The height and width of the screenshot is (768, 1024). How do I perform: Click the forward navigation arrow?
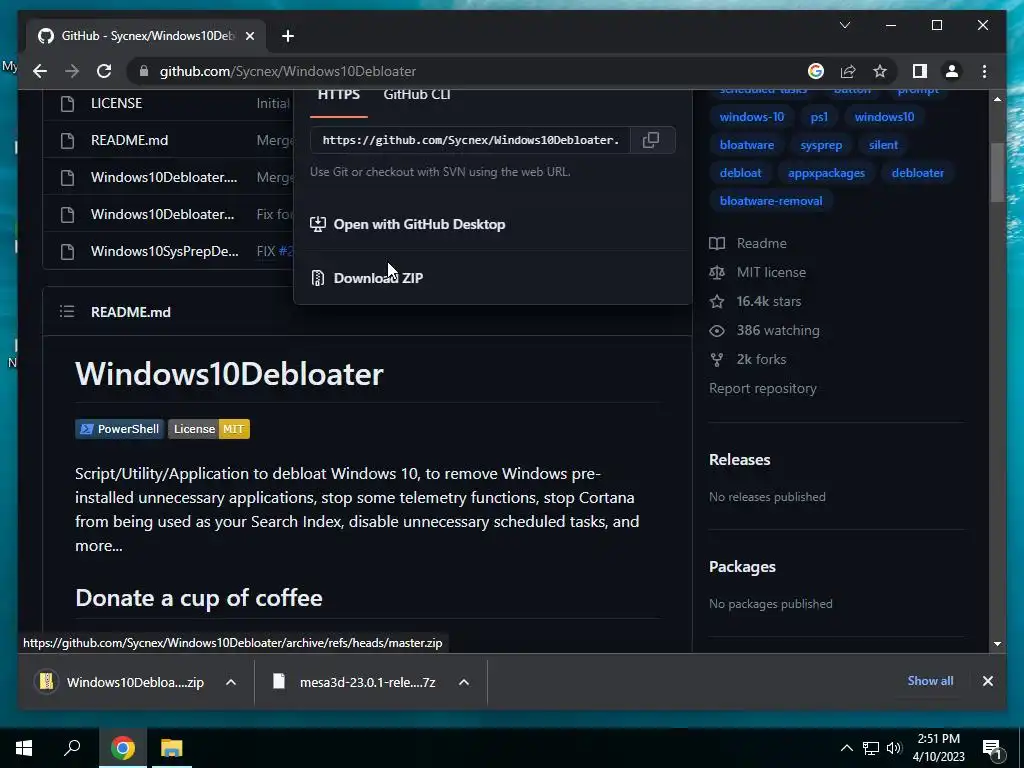[x=72, y=71]
